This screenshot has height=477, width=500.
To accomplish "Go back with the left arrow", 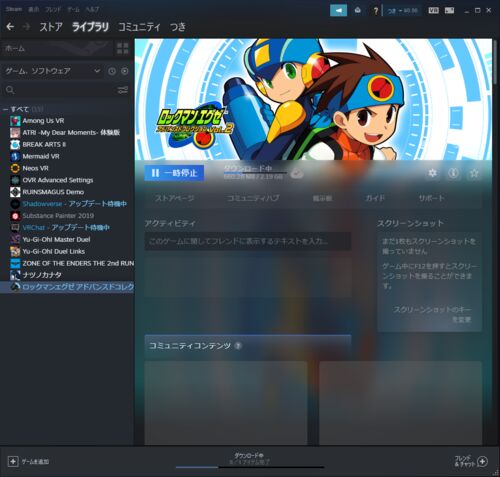I will point(10,27).
